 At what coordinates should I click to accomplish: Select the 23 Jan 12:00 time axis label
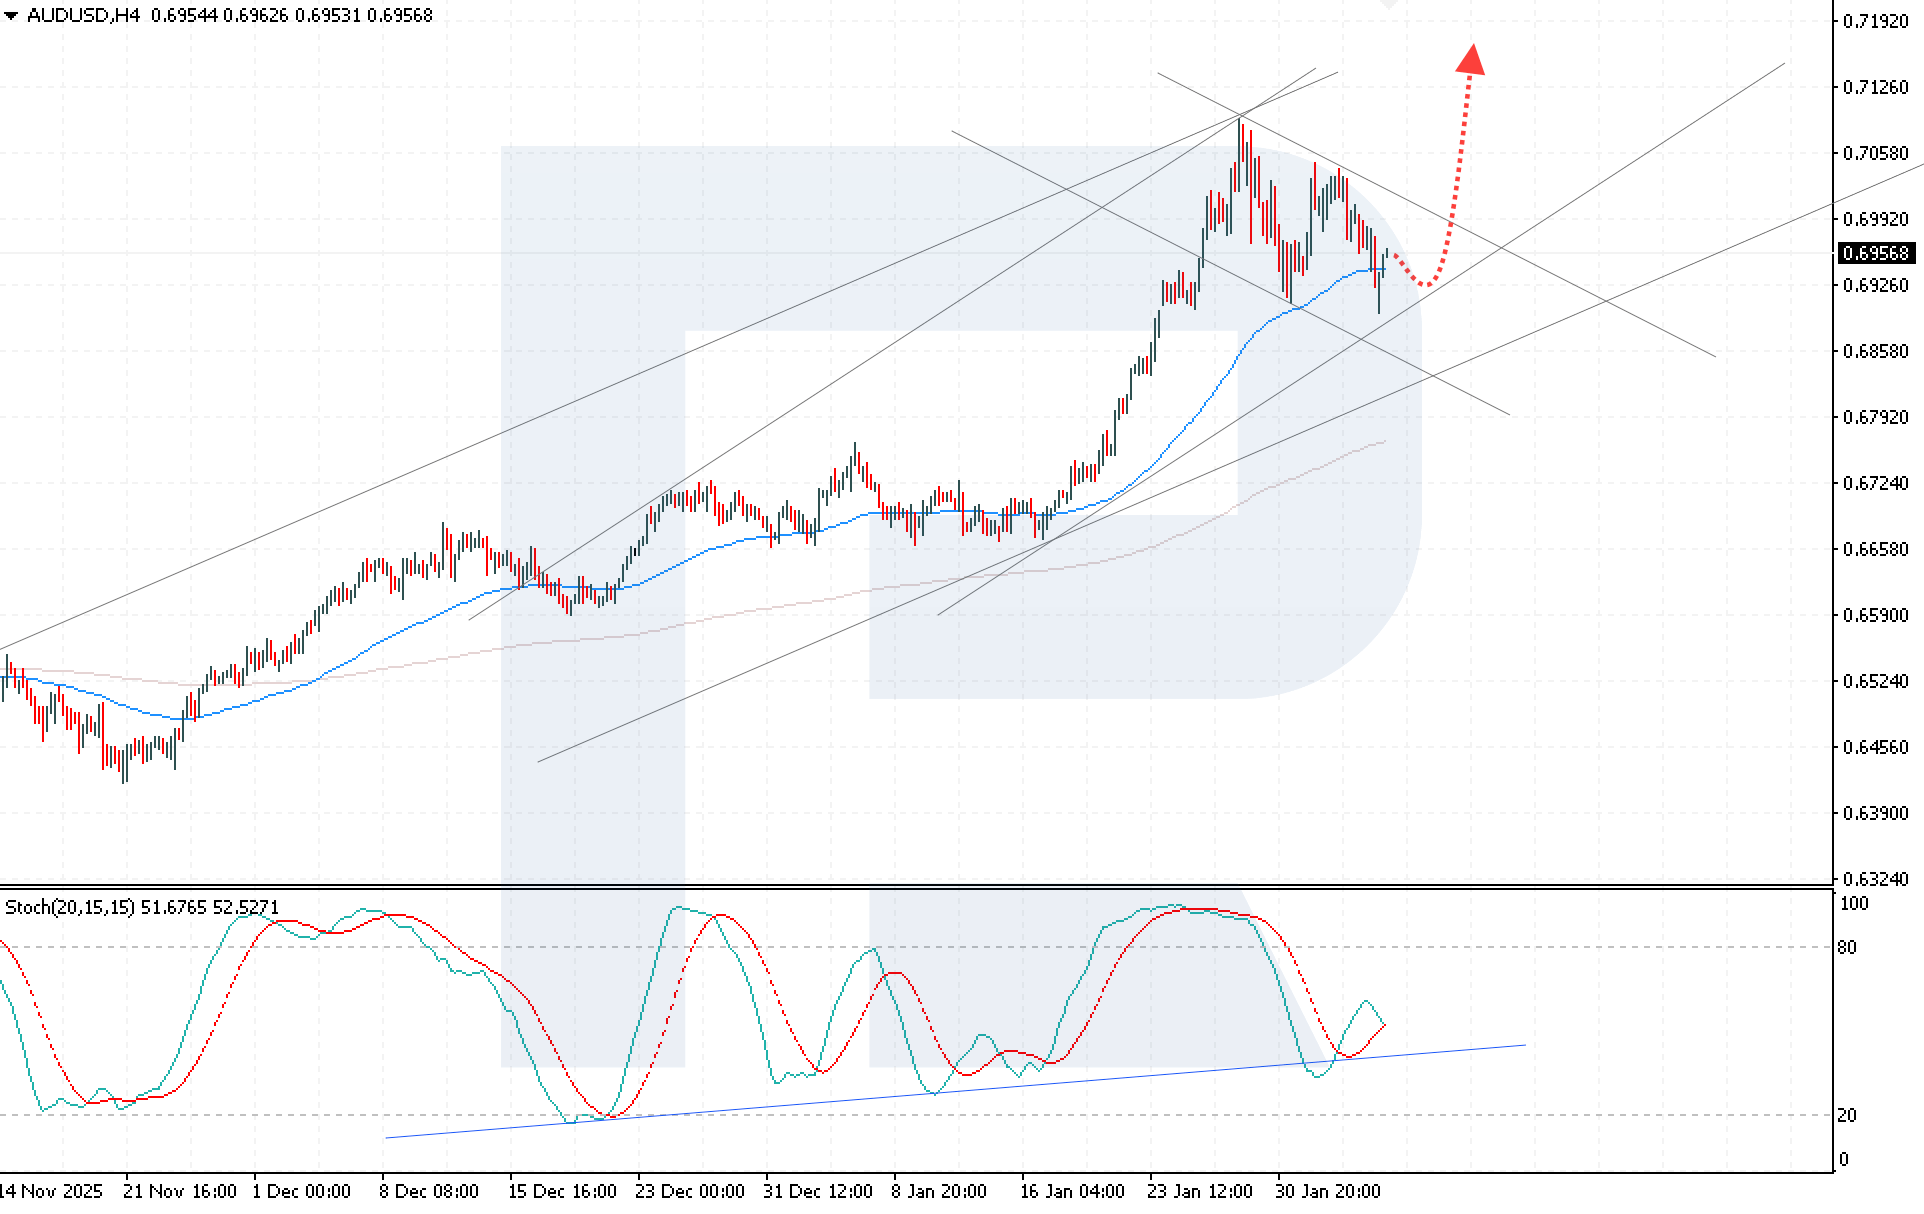point(1201,1192)
